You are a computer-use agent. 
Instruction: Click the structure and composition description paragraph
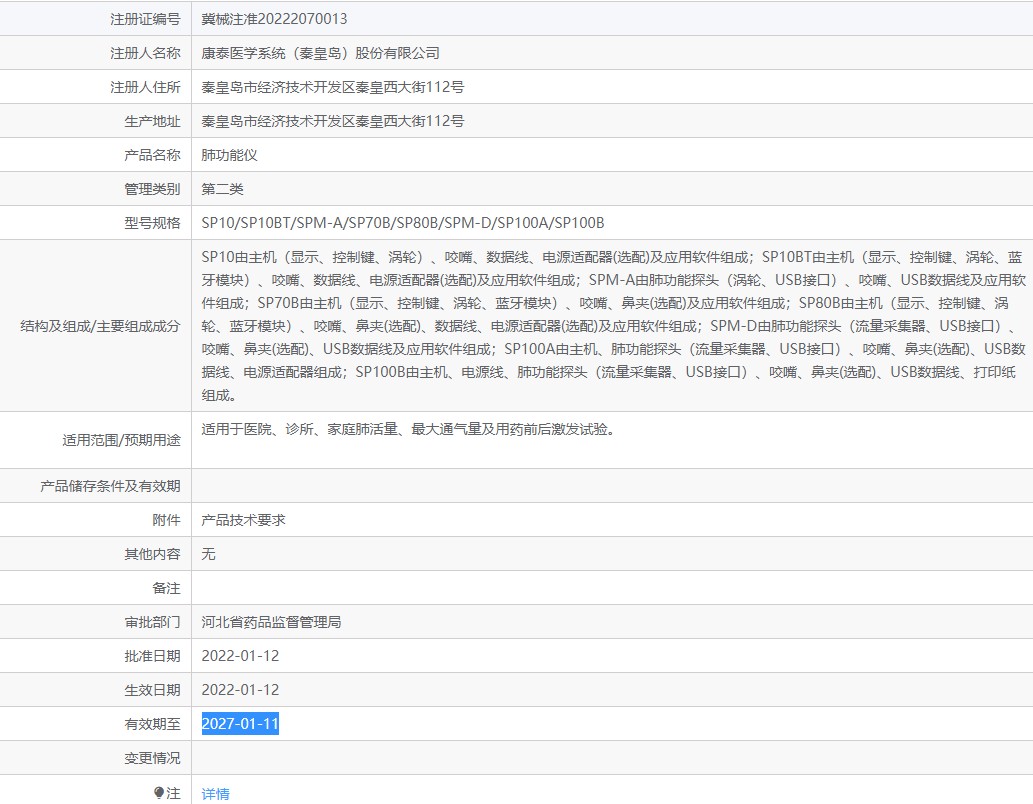[612, 325]
